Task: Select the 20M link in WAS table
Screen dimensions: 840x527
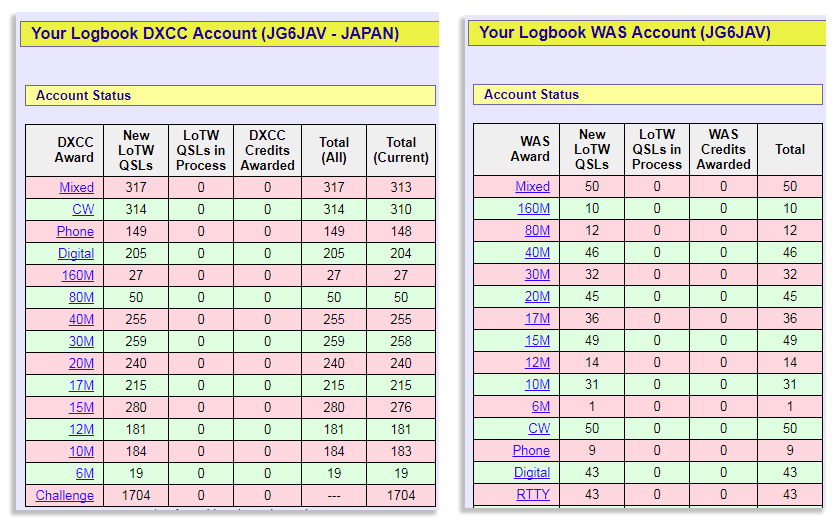Action: 537,296
